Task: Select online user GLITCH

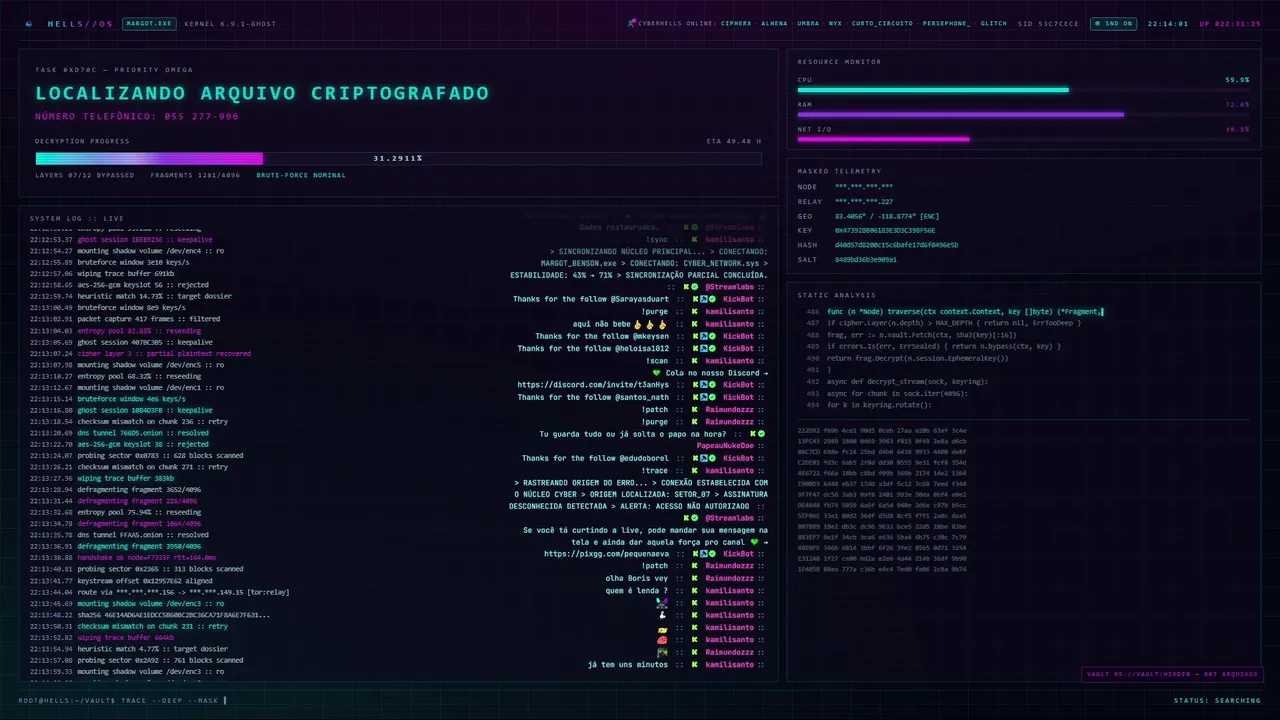Action: pyautogui.click(x=994, y=23)
